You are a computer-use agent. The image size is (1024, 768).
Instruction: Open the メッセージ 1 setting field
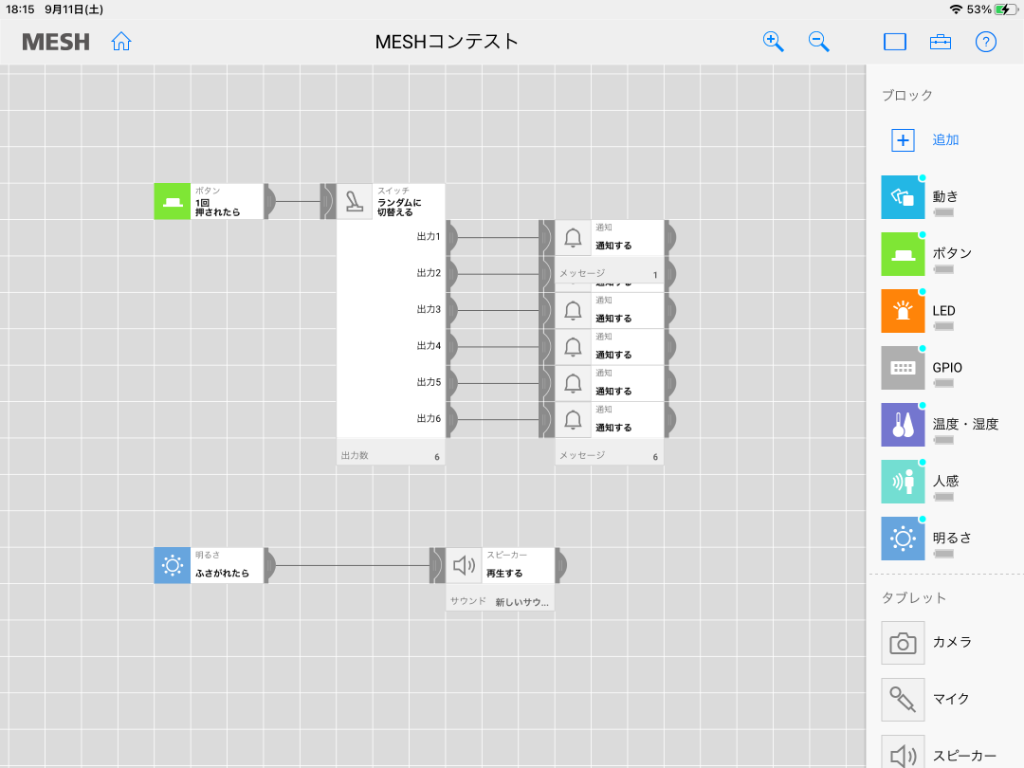click(609, 274)
